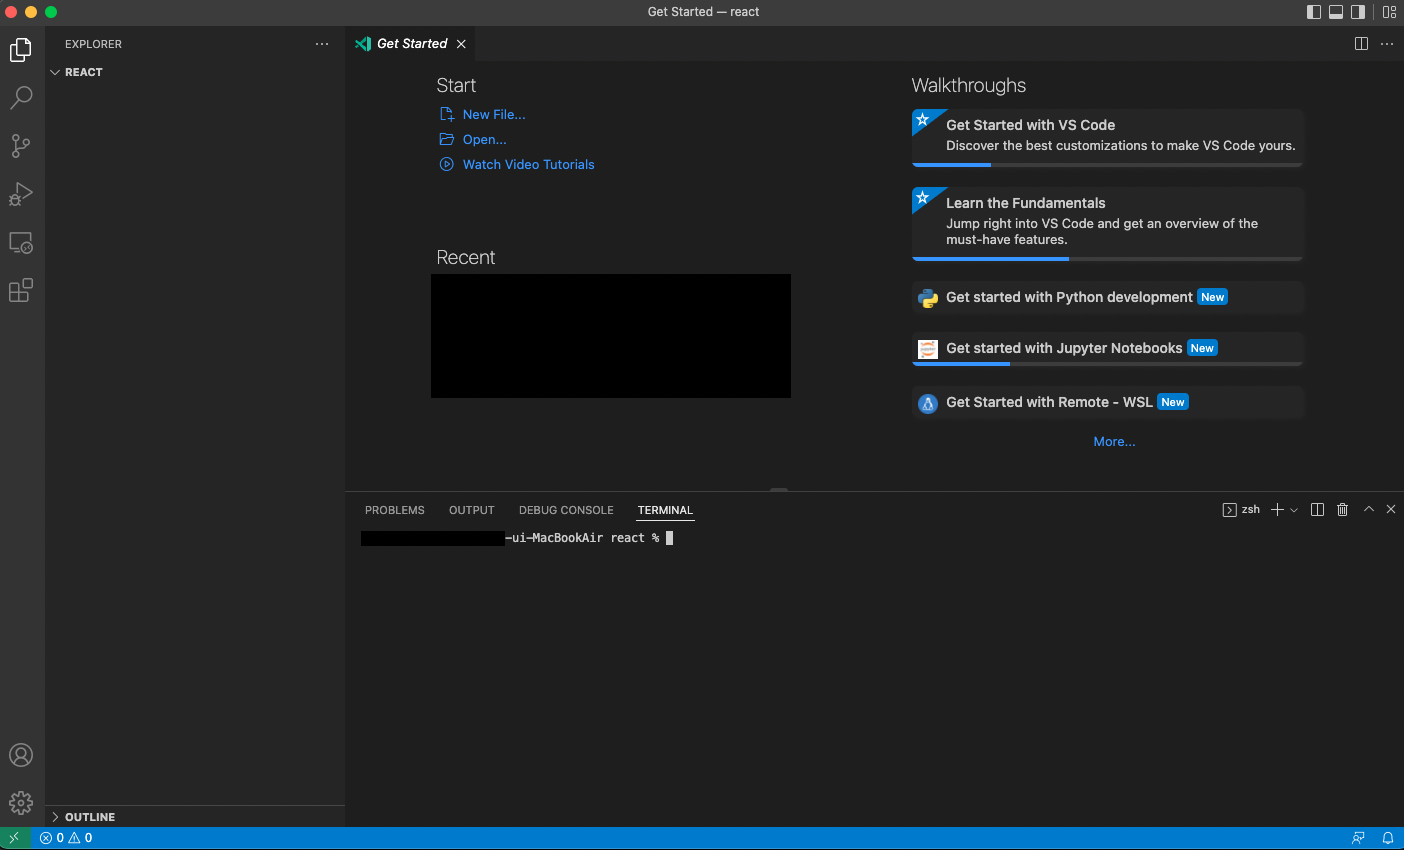
Task: Click Get Started with VS Code progress bar
Action: (1107, 164)
